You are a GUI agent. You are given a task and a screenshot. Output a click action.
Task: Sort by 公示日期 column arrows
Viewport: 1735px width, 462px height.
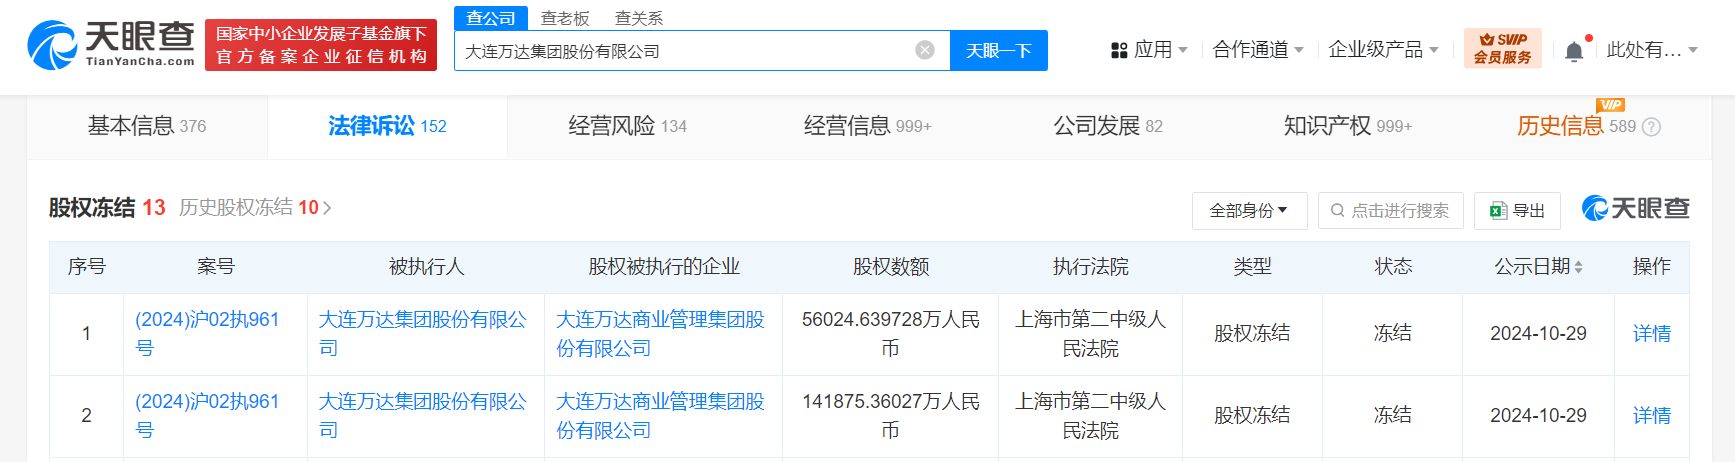point(1578,267)
